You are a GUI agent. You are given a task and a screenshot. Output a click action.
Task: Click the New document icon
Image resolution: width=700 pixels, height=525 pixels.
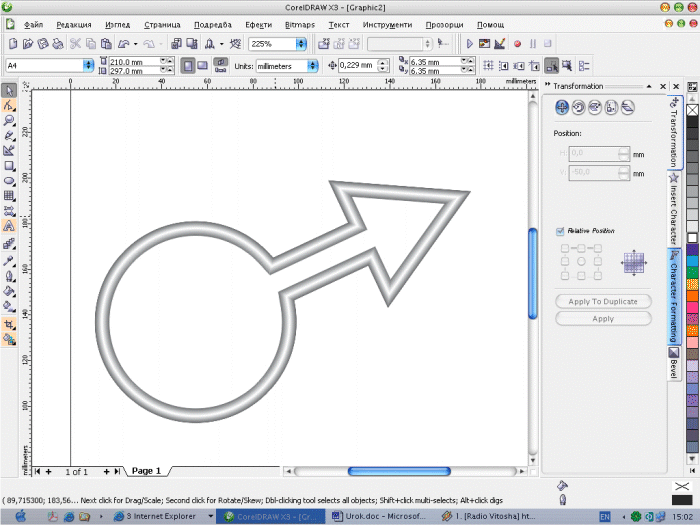click(13, 44)
